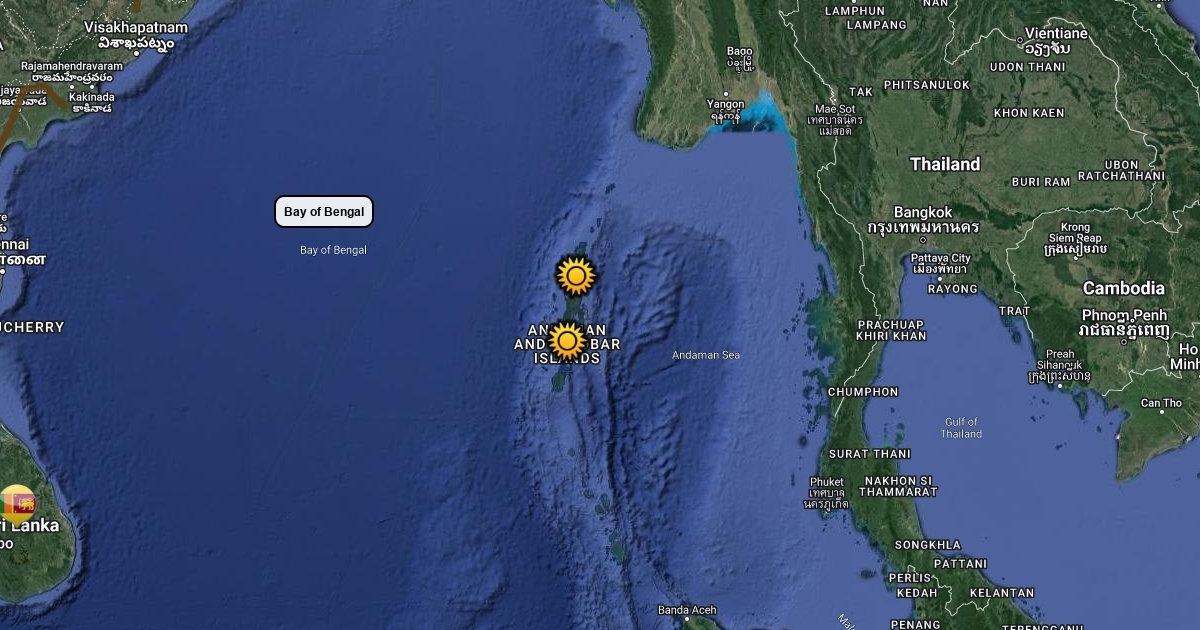Open the Sri Lanka flag map pin
Image resolution: width=1200 pixels, height=630 pixels.
(17, 503)
